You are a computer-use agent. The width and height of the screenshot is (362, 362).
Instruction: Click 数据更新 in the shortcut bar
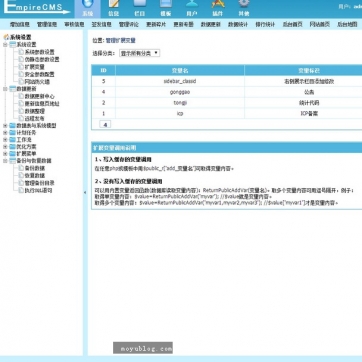coord(211,24)
